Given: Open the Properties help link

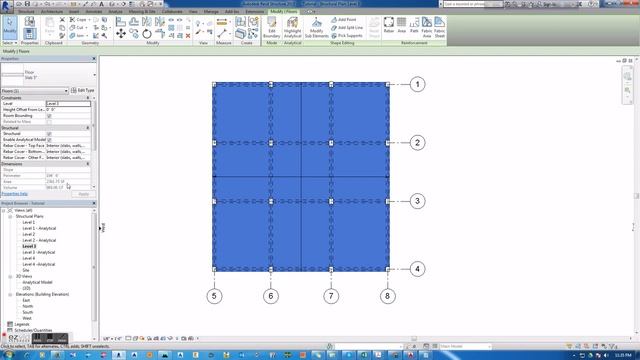Looking at the screenshot, I should pyautogui.click(x=14, y=194).
